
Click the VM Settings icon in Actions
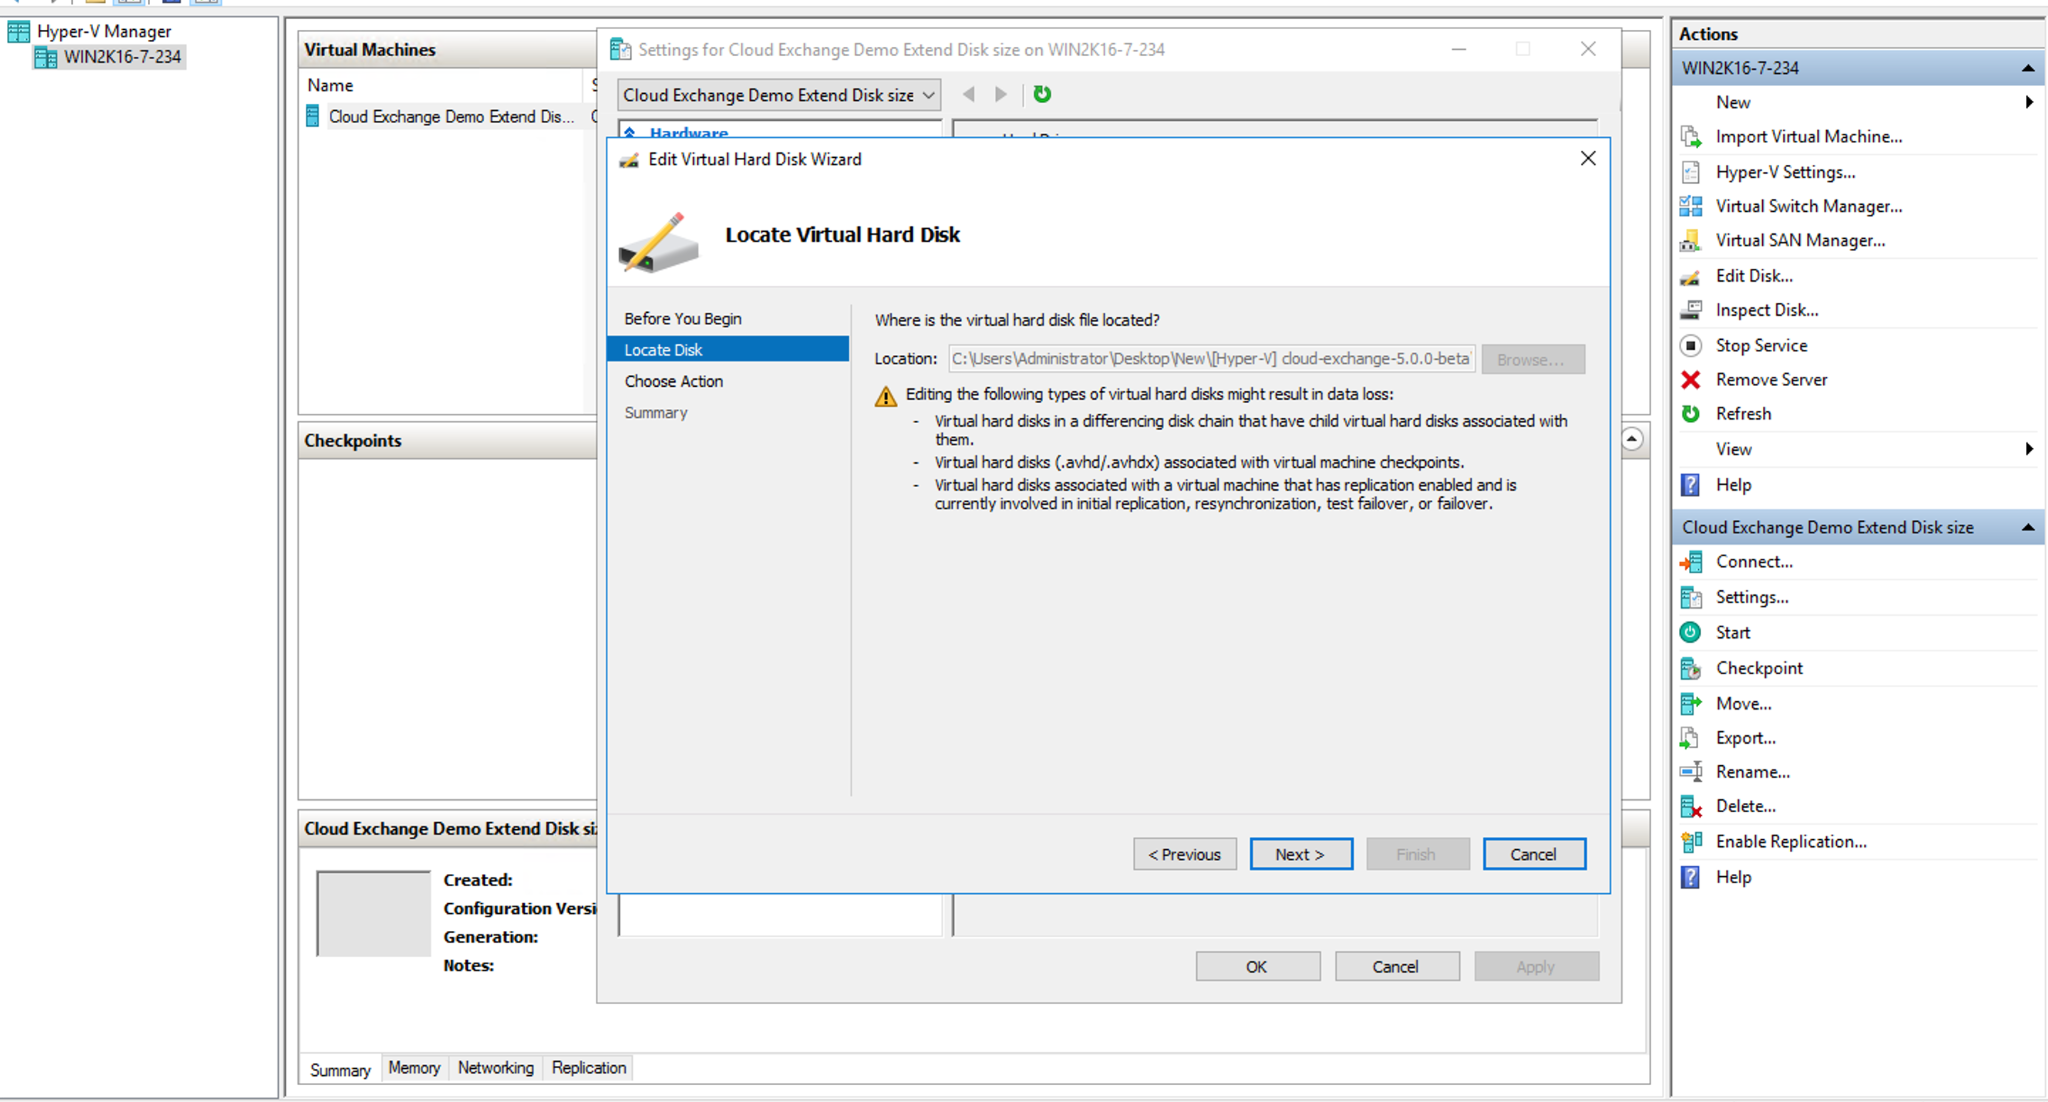1691,597
